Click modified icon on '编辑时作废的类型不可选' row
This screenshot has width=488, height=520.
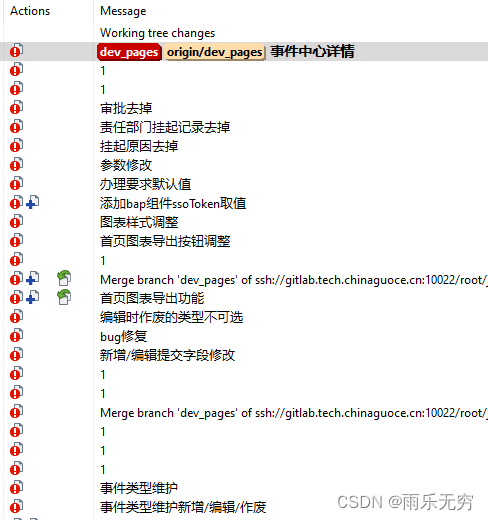coord(16,317)
